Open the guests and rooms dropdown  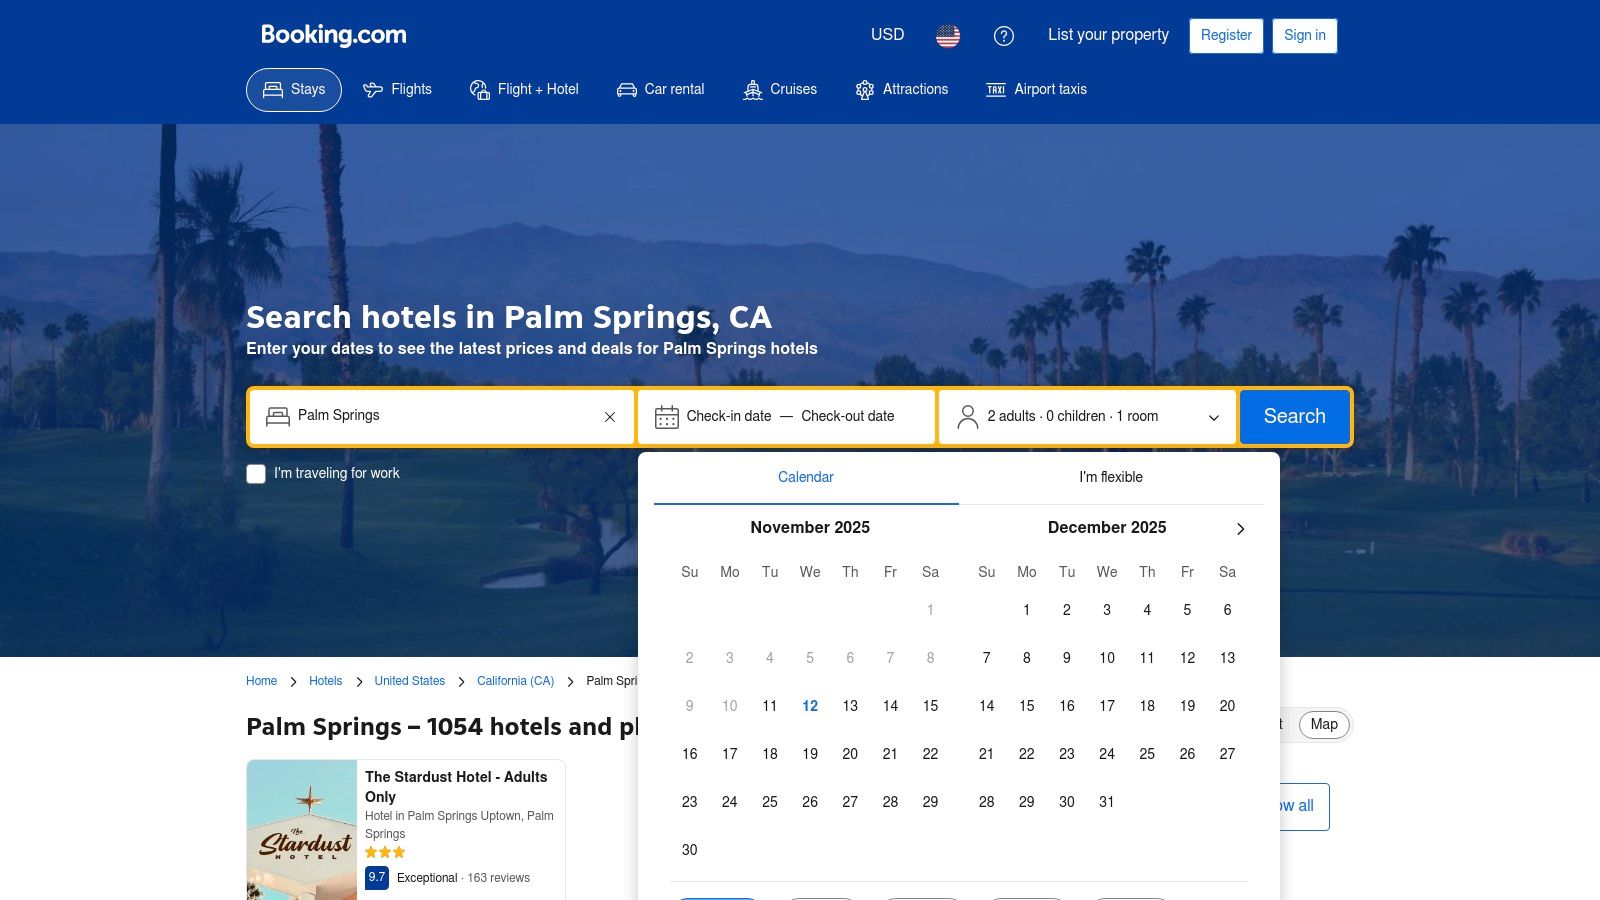tap(1087, 416)
